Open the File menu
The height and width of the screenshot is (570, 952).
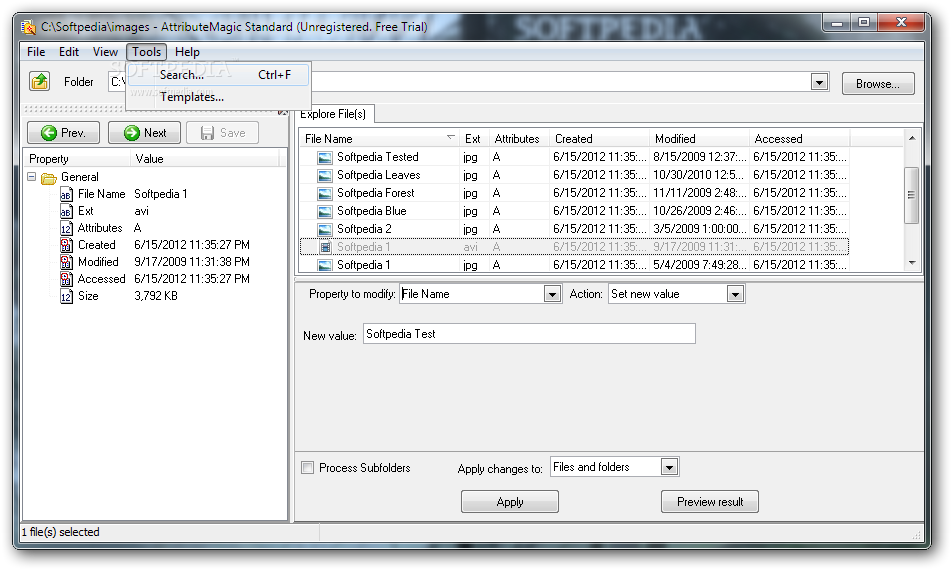(x=36, y=52)
